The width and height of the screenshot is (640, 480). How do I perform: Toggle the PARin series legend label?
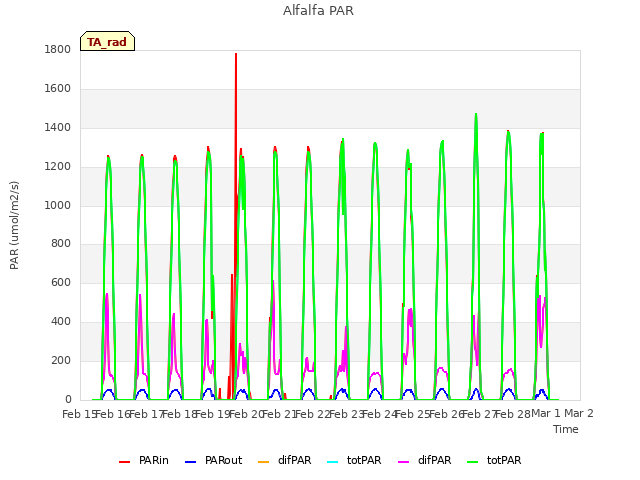tap(153, 460)
